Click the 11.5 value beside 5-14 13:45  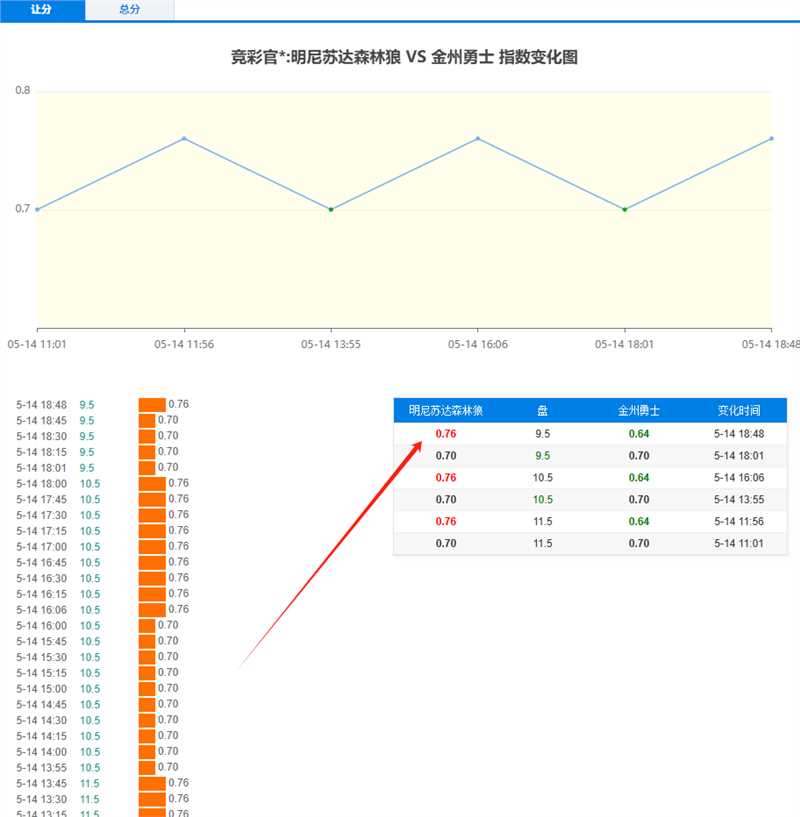90,784
